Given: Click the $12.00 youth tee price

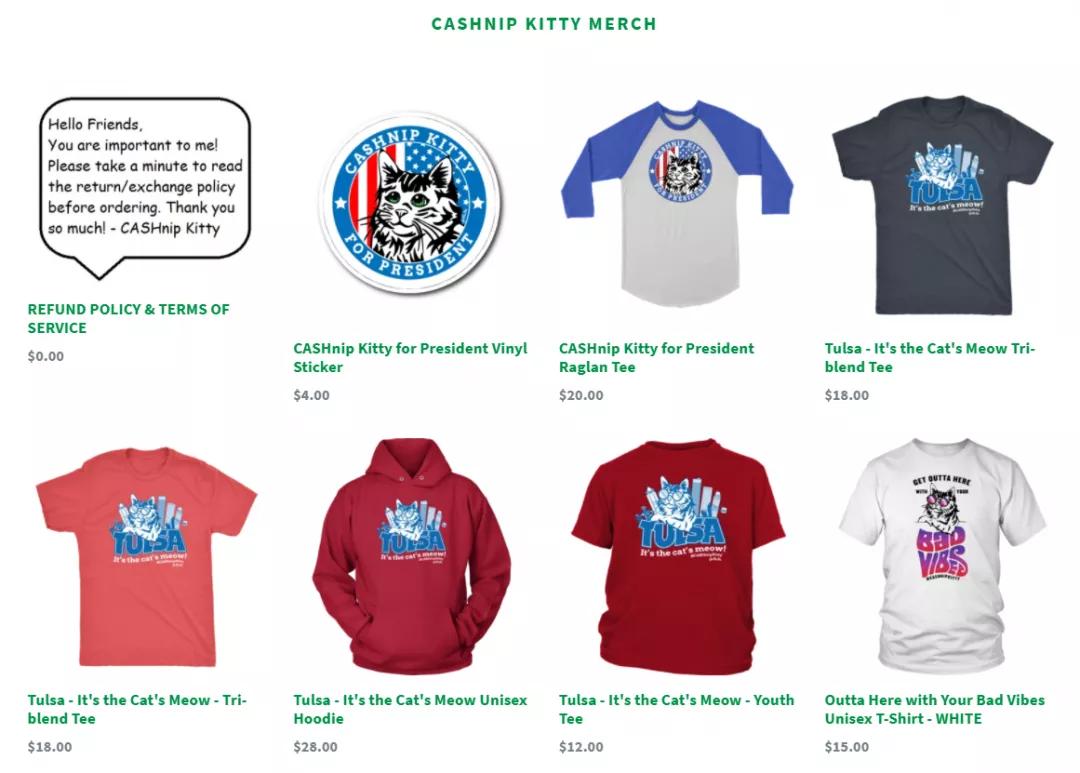Looking at the screenshot, I should (581, 747).
